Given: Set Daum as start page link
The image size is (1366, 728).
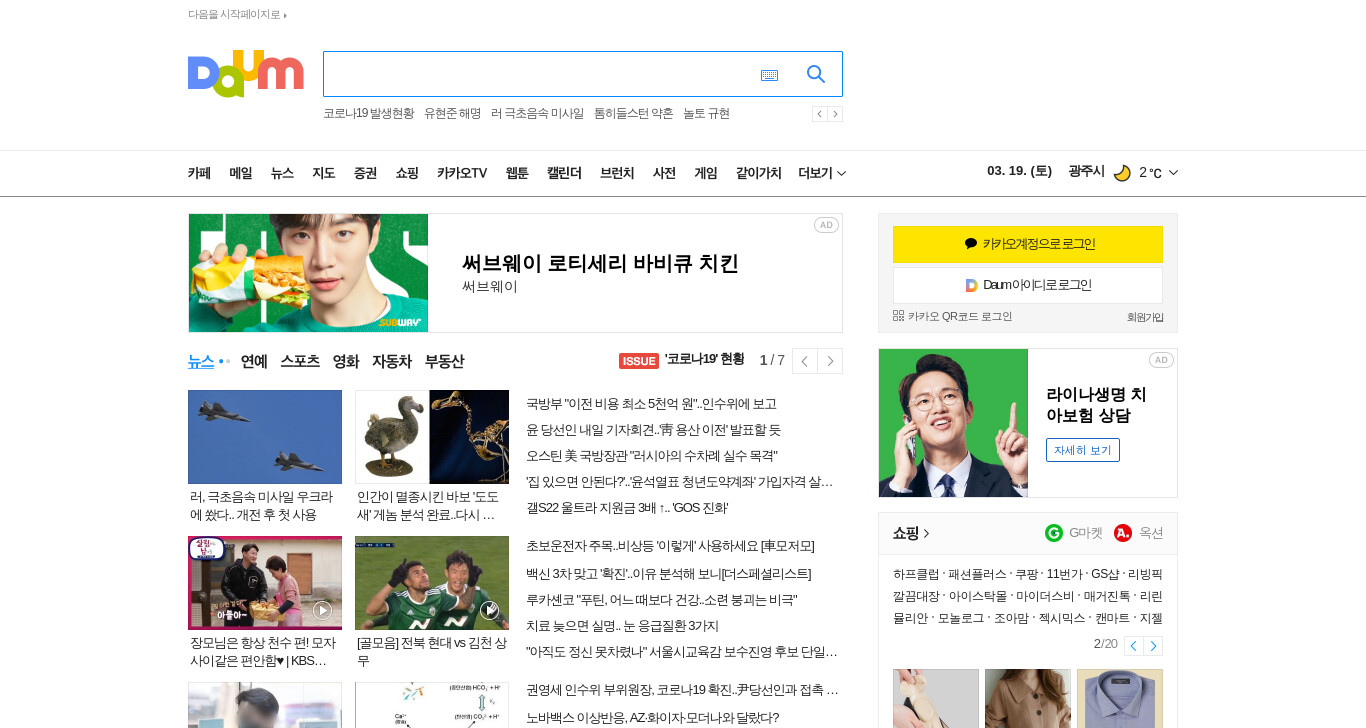Looking at the screenshot, I should click(237, 15).
